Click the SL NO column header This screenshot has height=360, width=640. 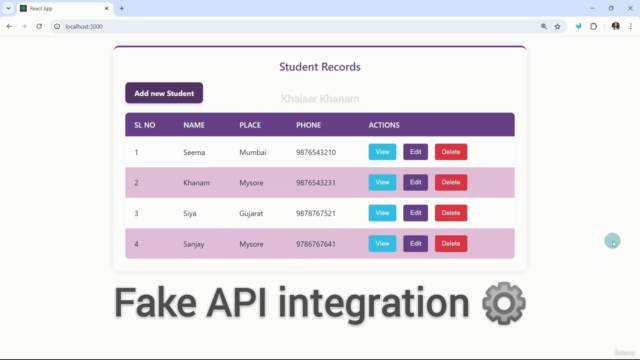(x=145, y=125)
